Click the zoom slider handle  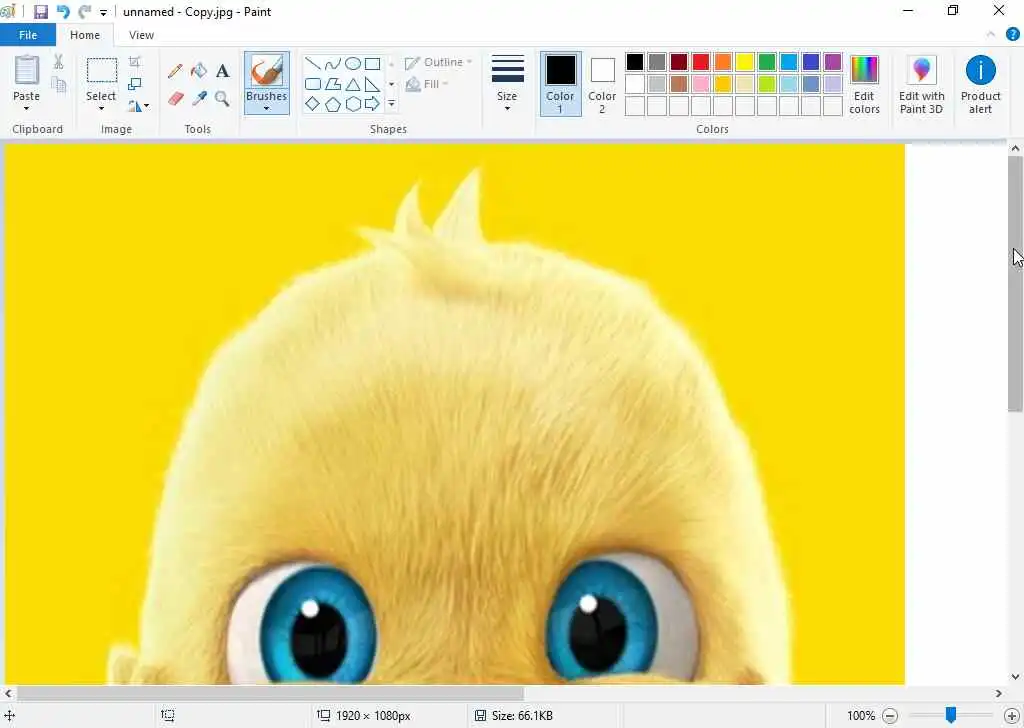(x=951, y=715)
